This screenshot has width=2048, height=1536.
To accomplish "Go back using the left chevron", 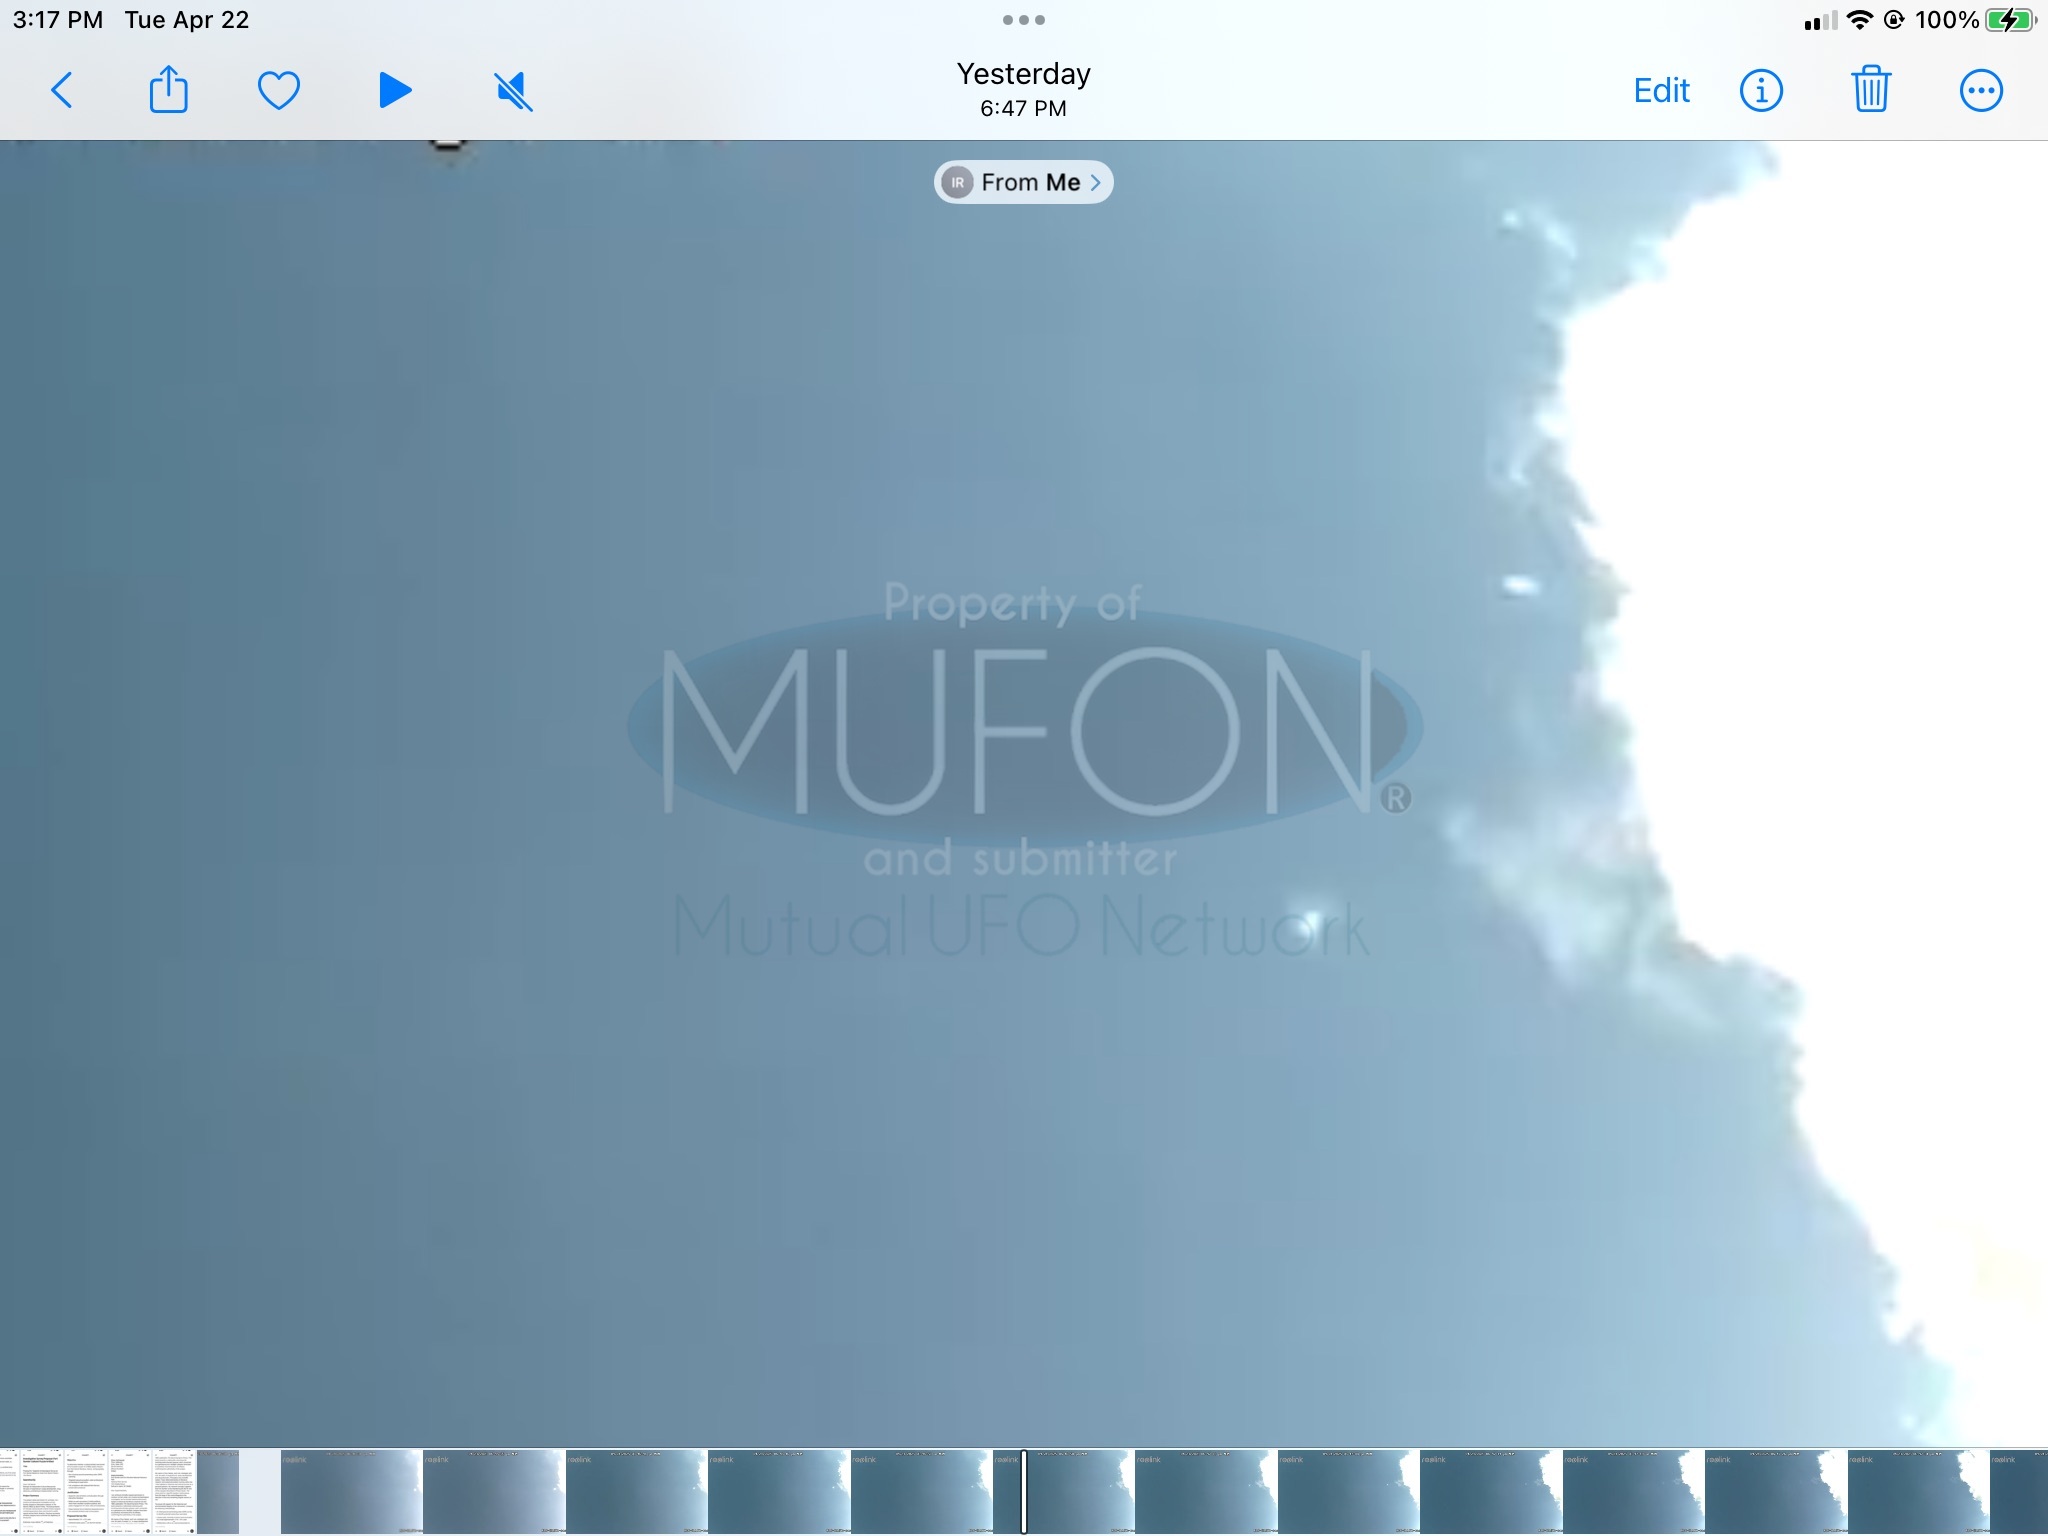I will tap(62, 91).
